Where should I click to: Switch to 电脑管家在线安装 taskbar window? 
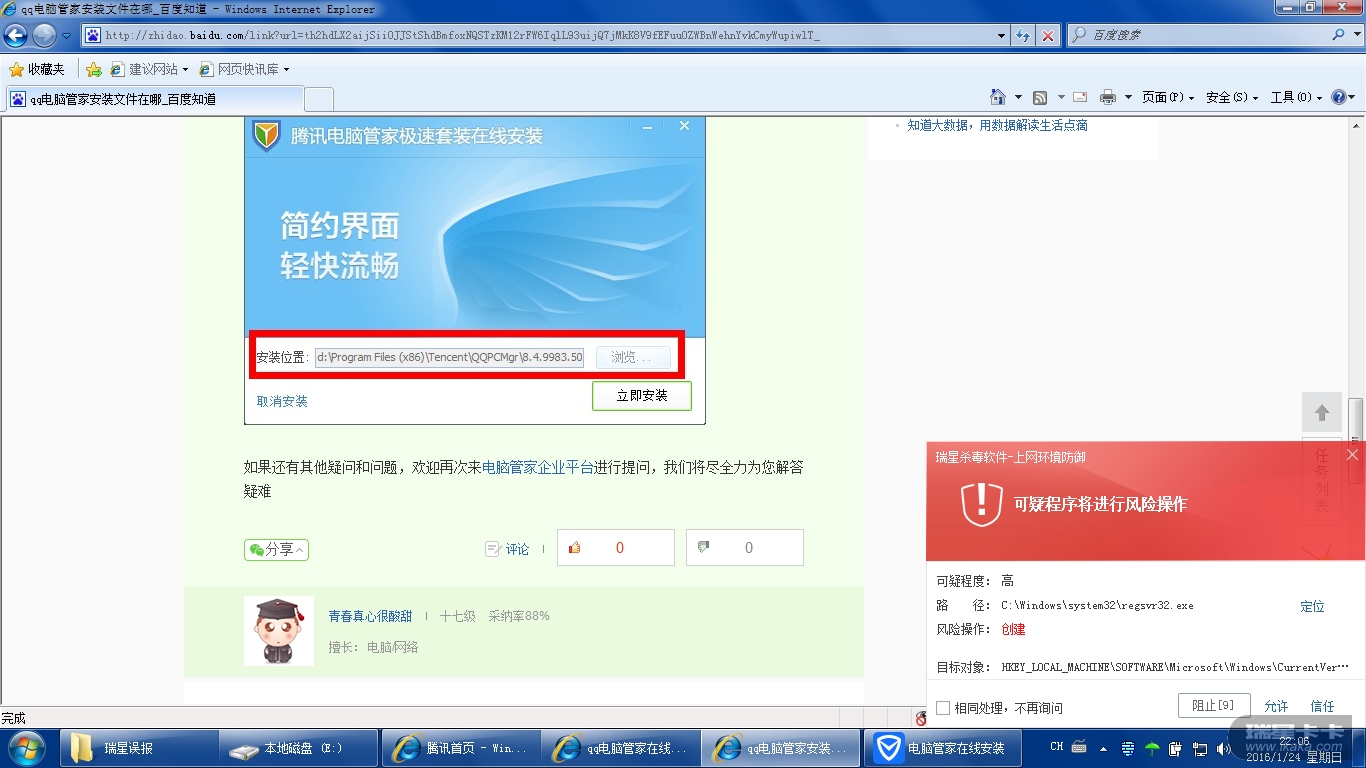point(942,748)
